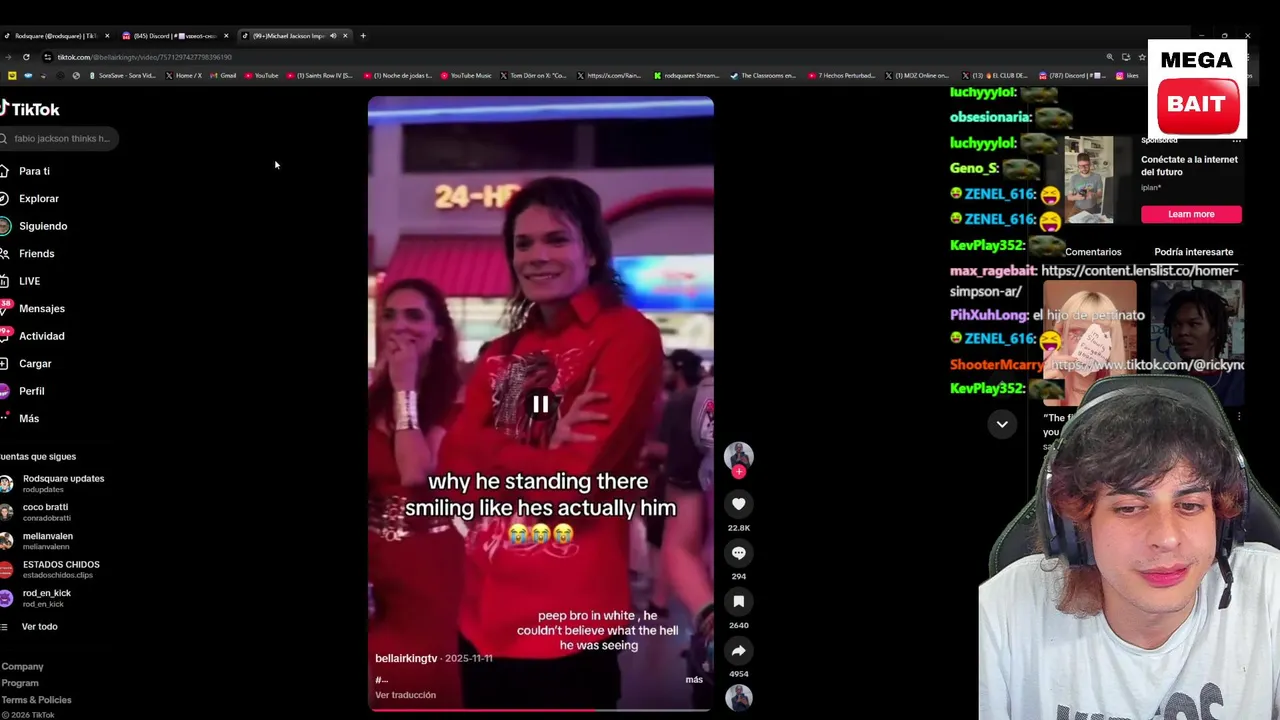The width and height of the screenshot is (1280, 720).
Task: Reload the page
Action: pos(26,57)
